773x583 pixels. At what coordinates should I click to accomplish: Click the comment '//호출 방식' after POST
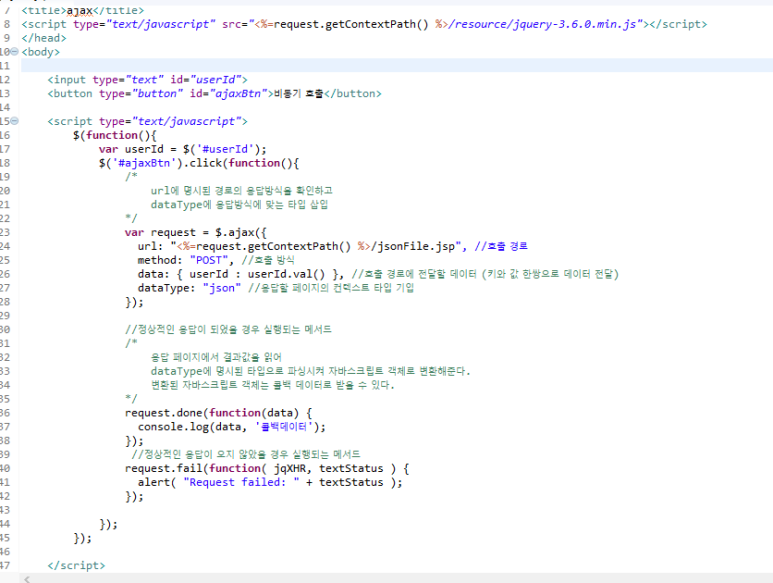point(268,260)
